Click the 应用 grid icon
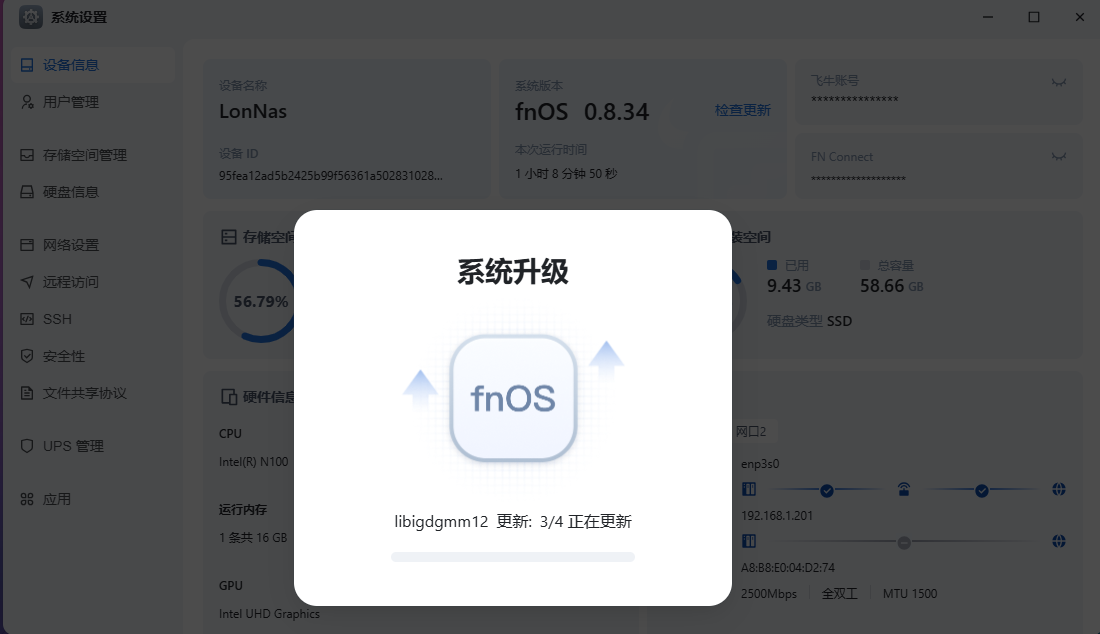Screen dimensions: 1100x634 click(x=27, y=499)
